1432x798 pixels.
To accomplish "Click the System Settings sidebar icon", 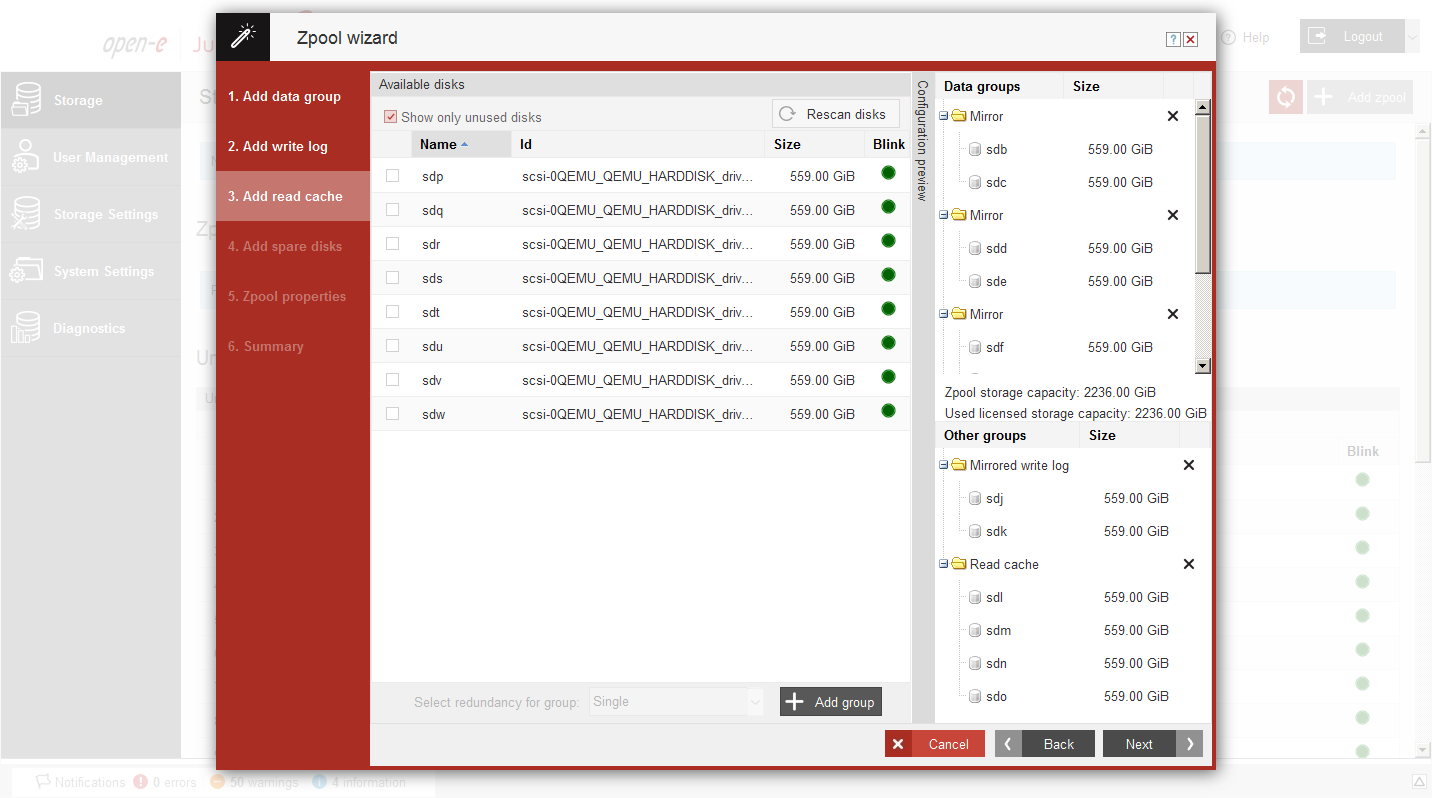I will point(25,271).
